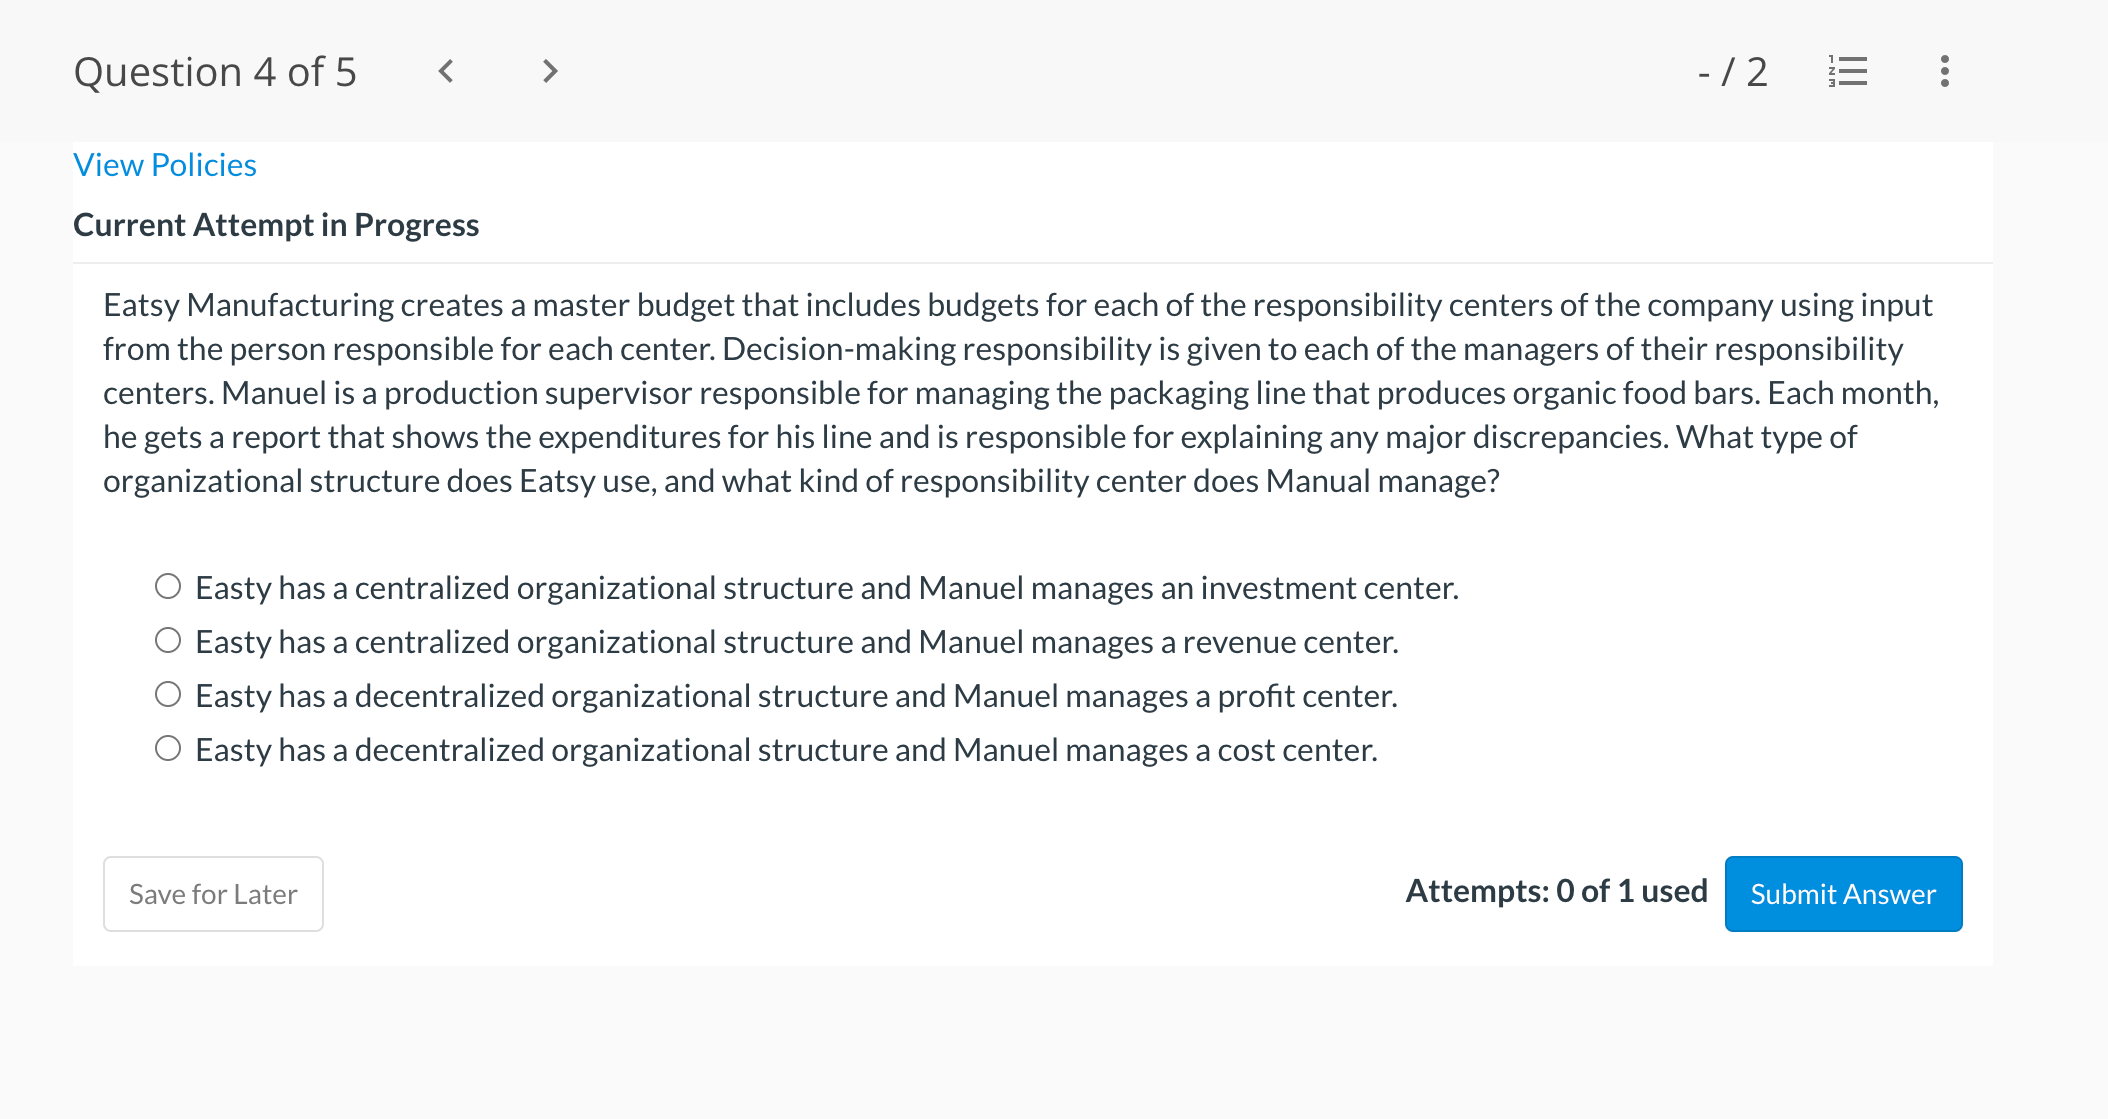Click the "Question 4 of 5" heading
2108x1119 pixels.
[x=215, y=72]
